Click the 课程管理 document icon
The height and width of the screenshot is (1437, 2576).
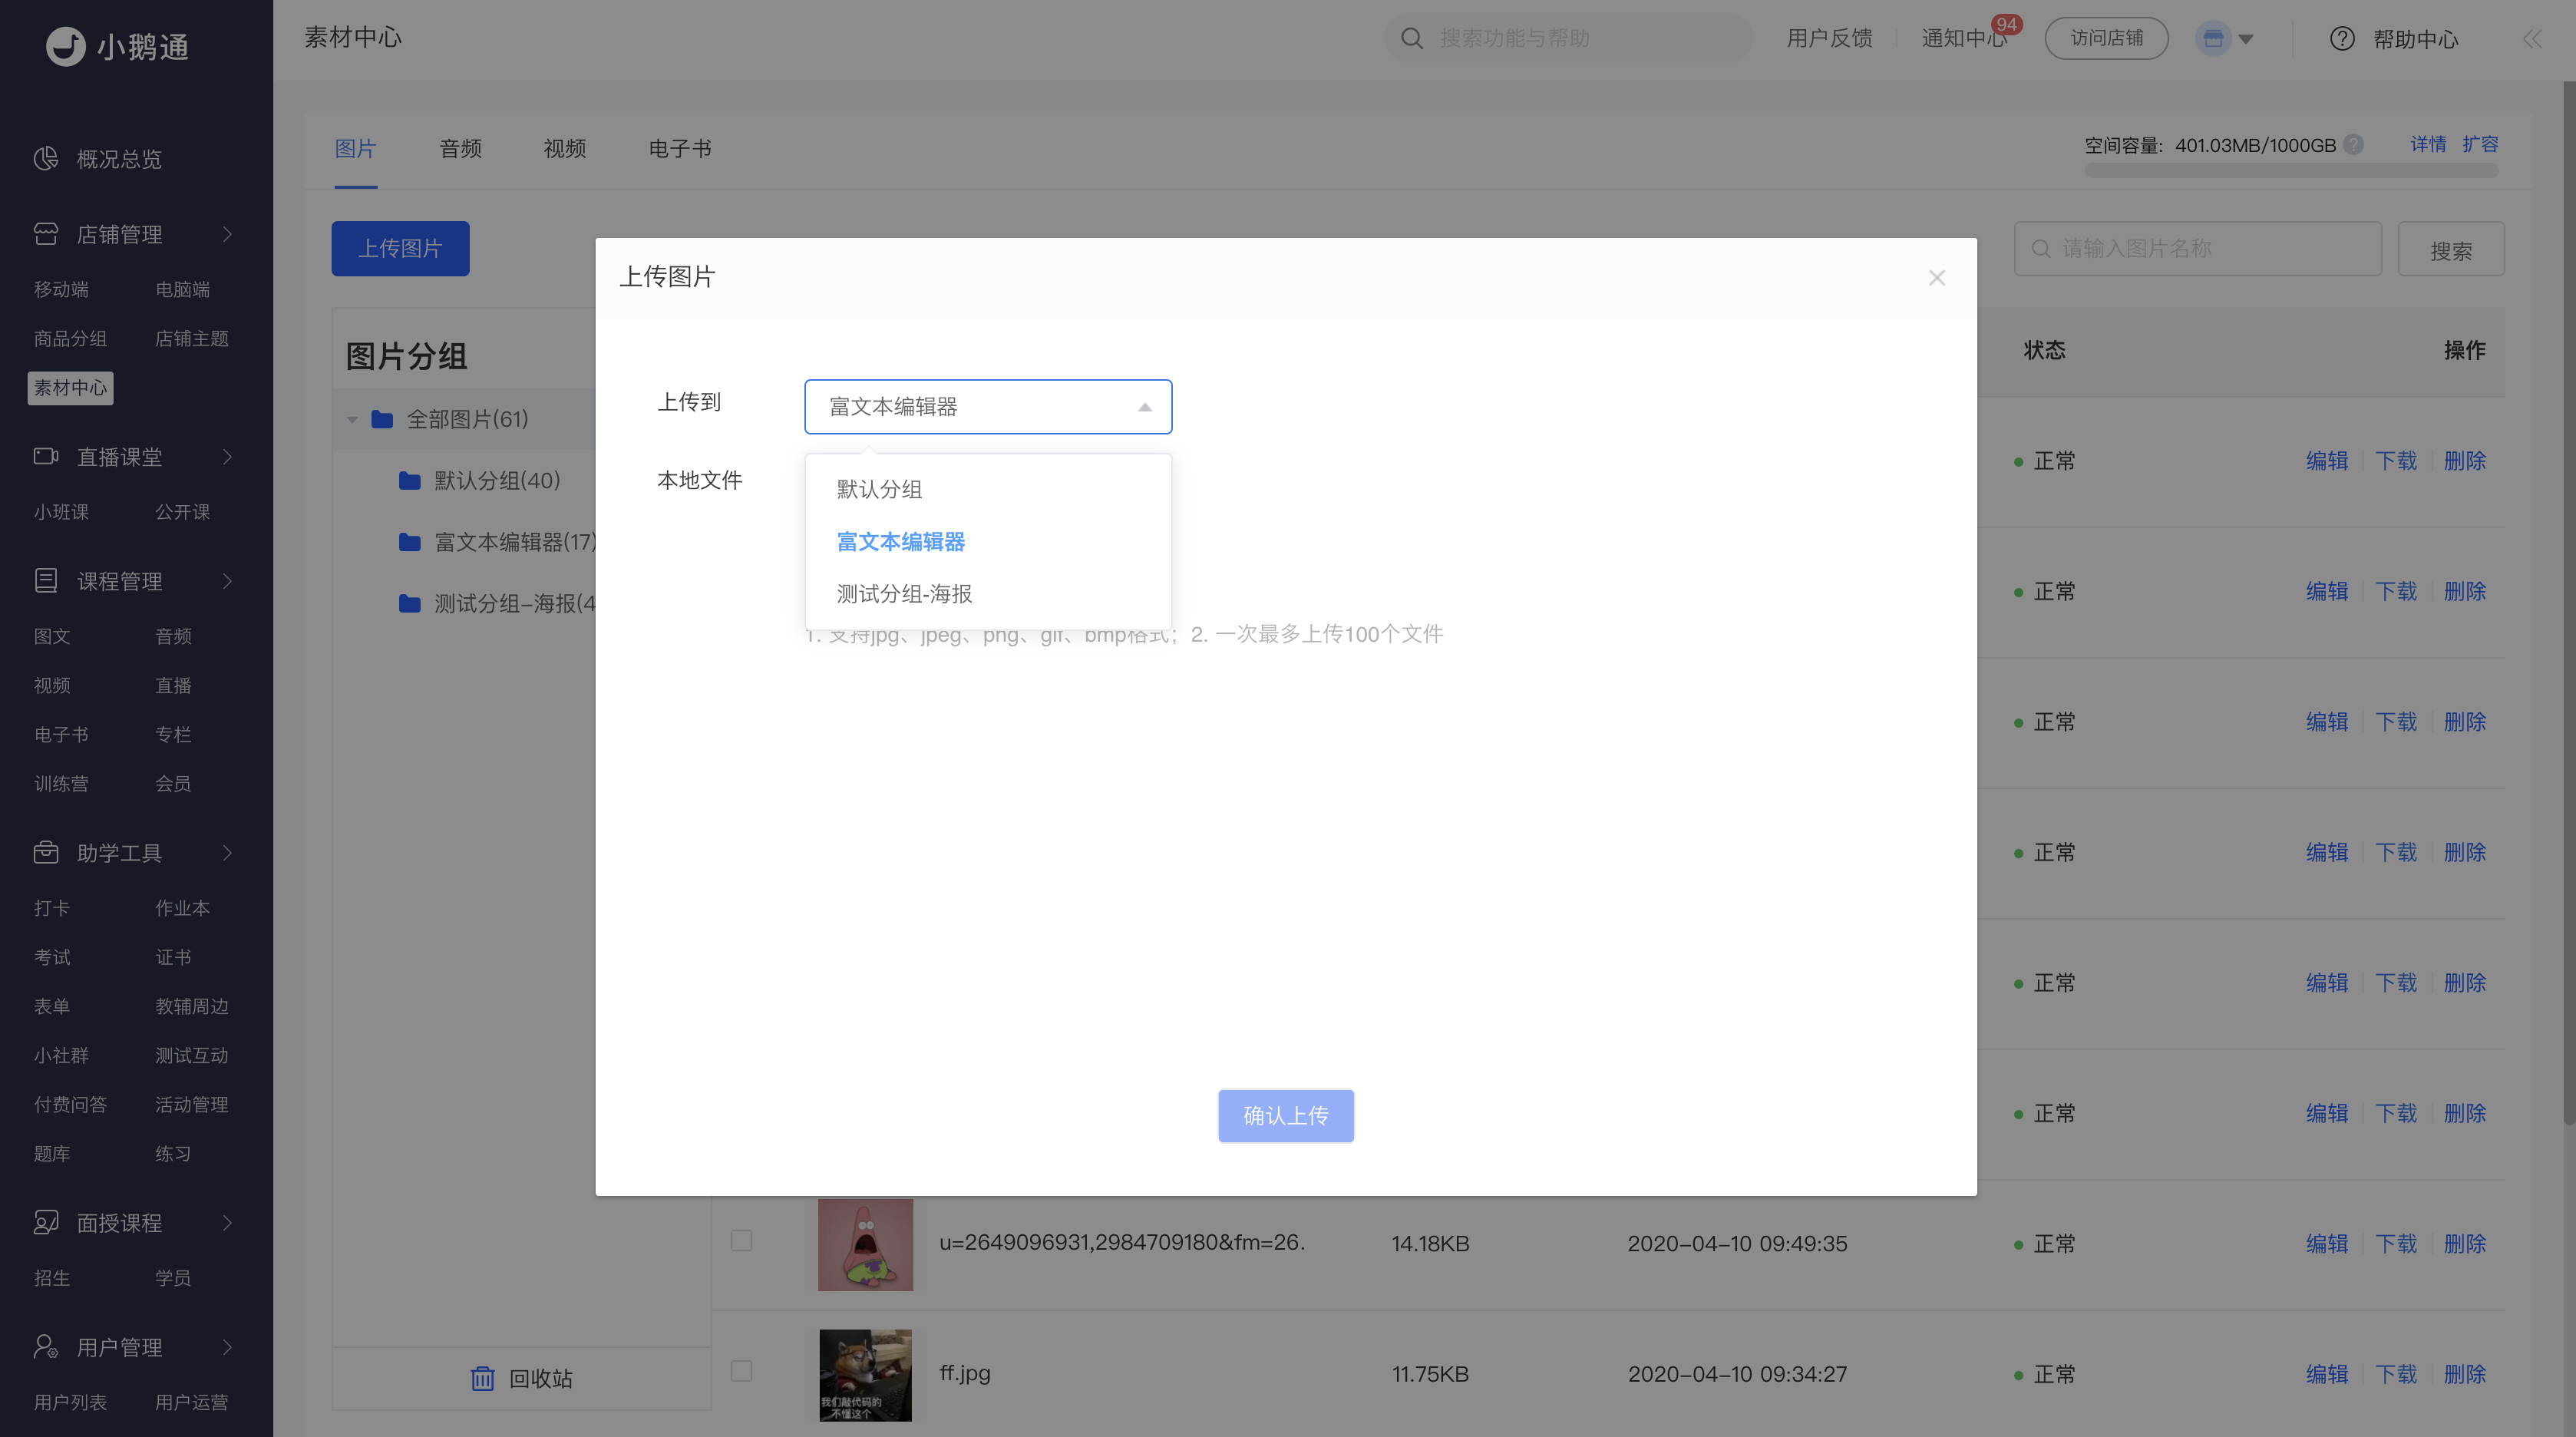(46, 581)
